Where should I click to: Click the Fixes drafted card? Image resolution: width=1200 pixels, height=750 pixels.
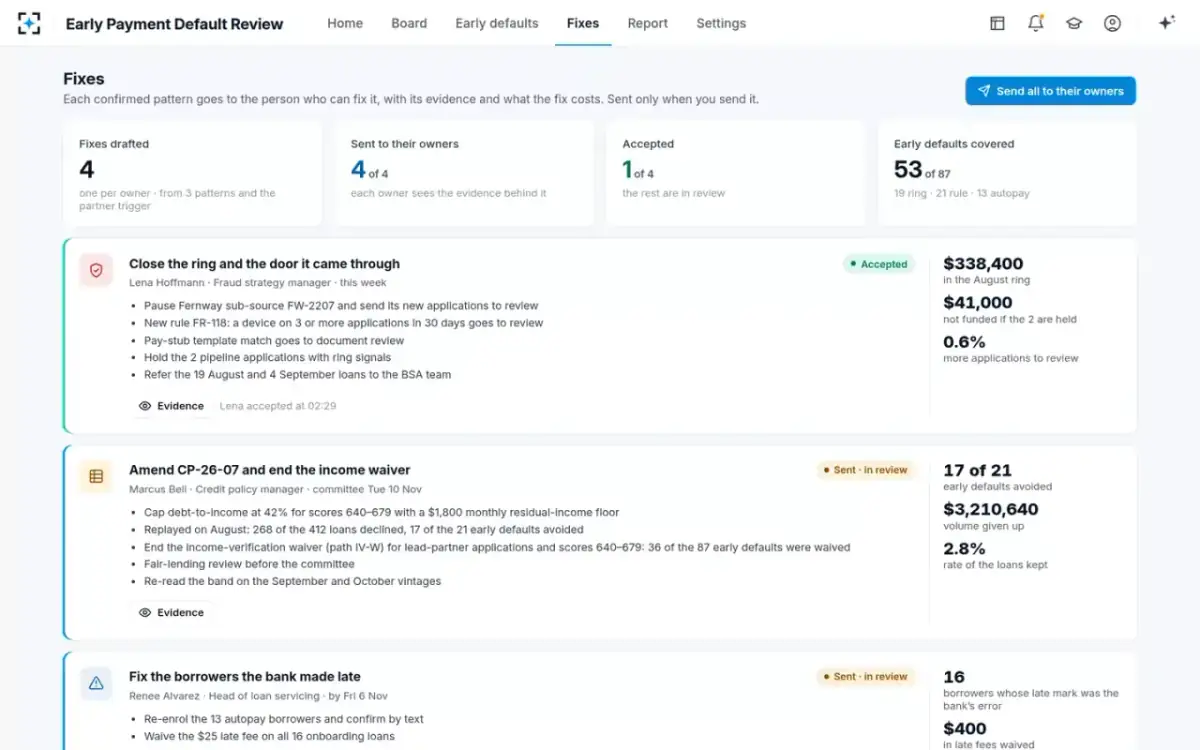193,174
